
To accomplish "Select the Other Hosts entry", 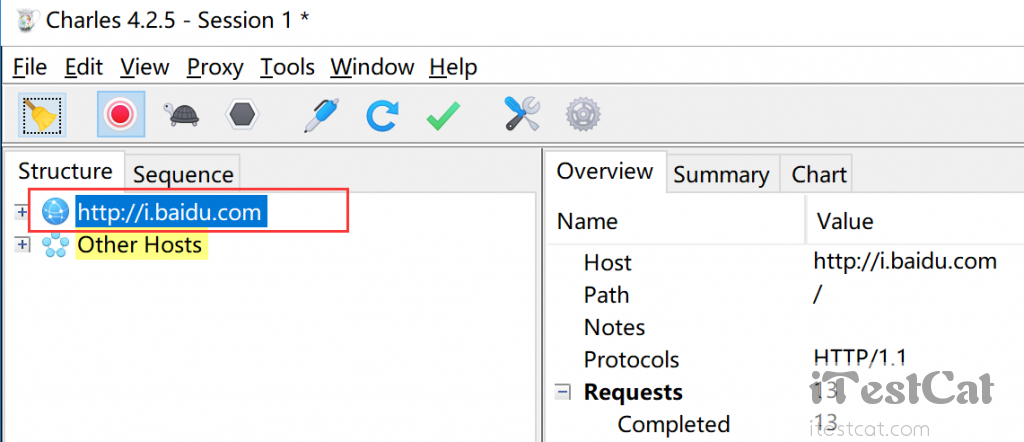I will 140,245.
